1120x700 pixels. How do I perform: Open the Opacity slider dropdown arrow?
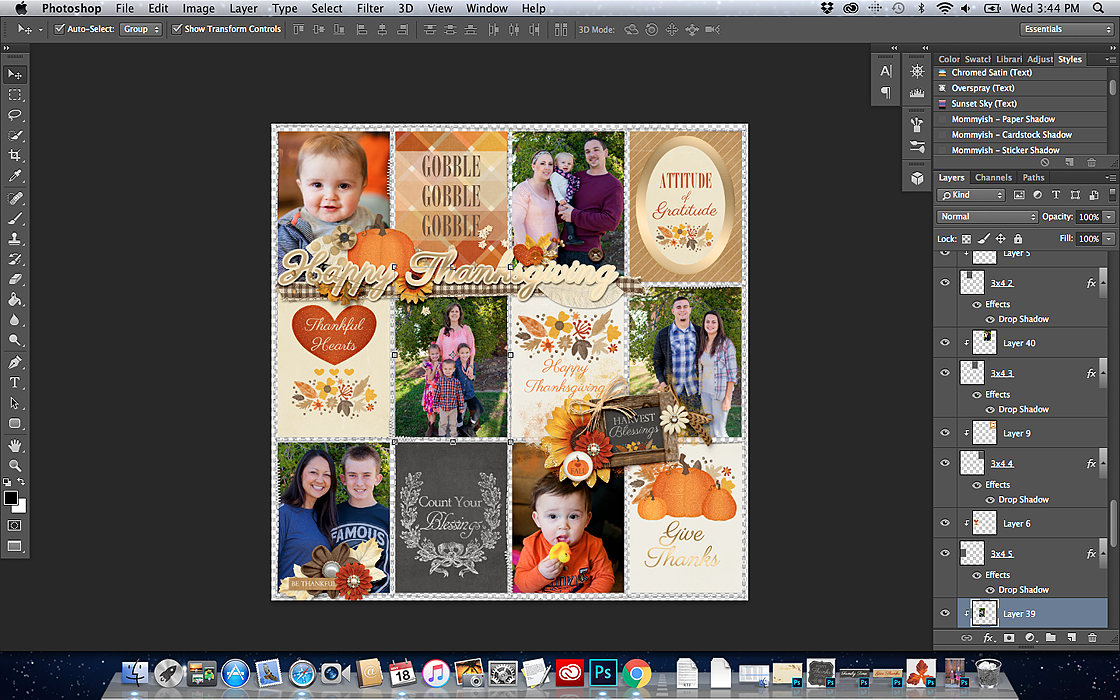(x=1109, y=216)
